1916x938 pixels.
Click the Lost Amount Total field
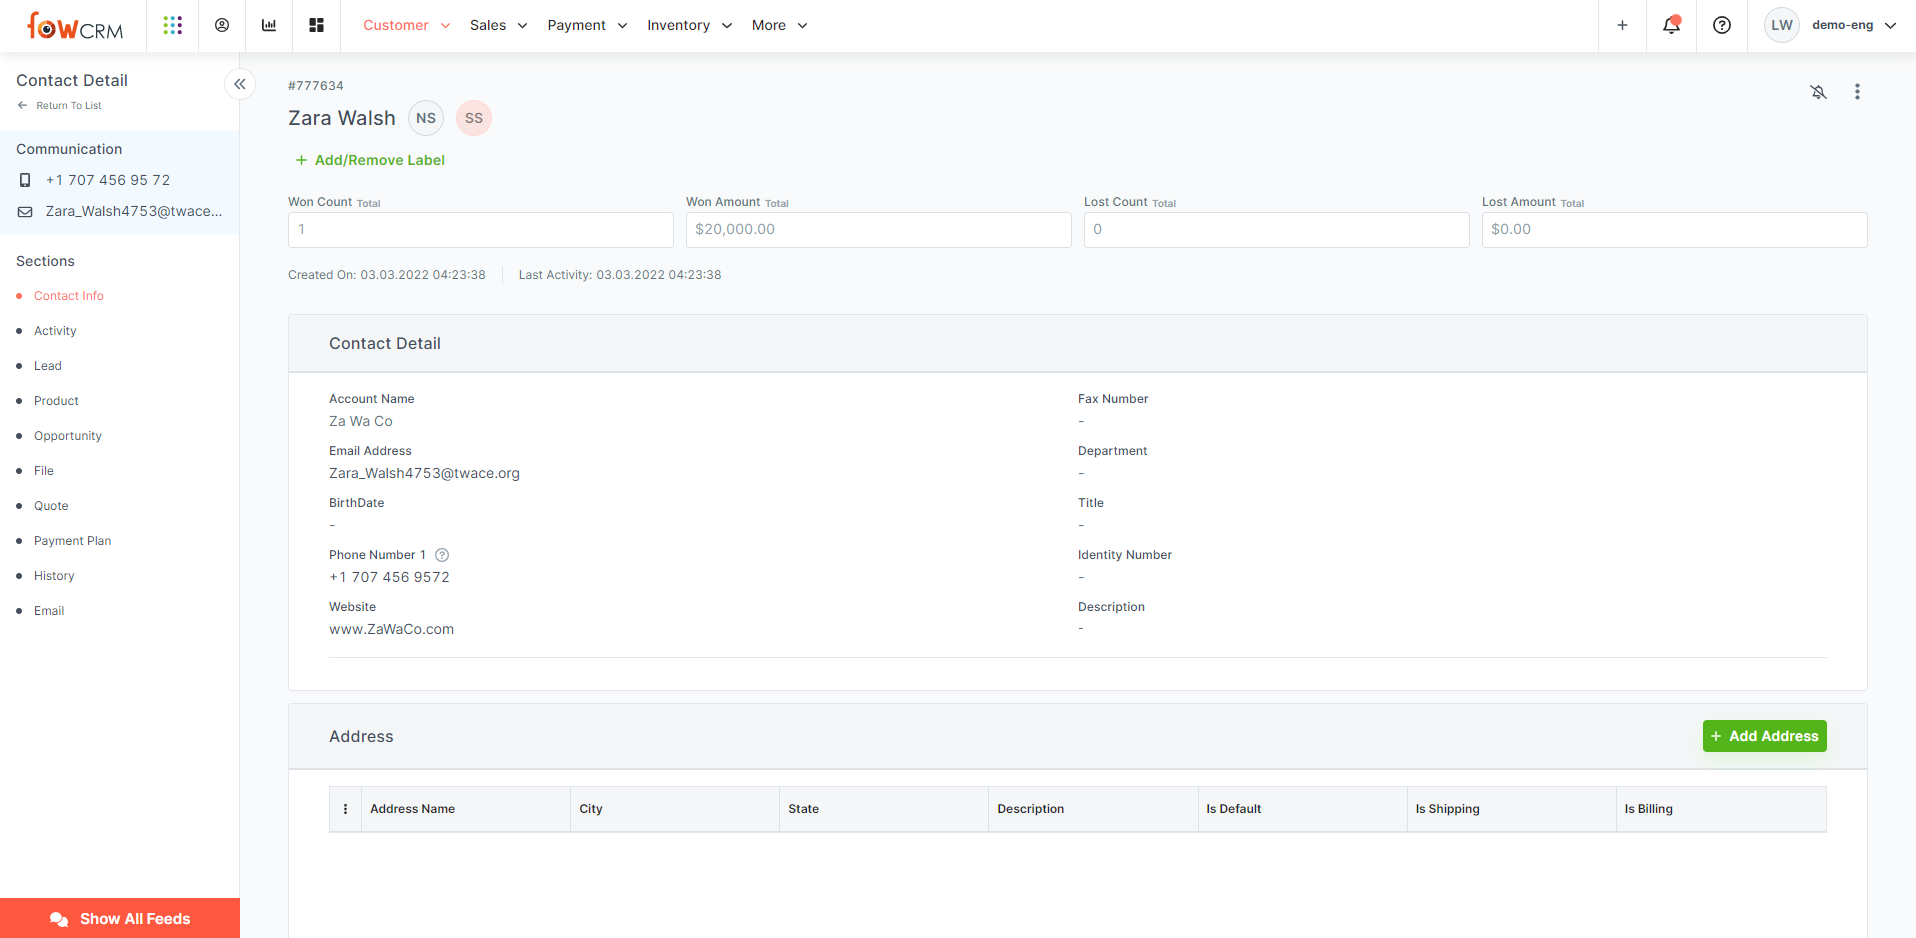click(1675, 230)
